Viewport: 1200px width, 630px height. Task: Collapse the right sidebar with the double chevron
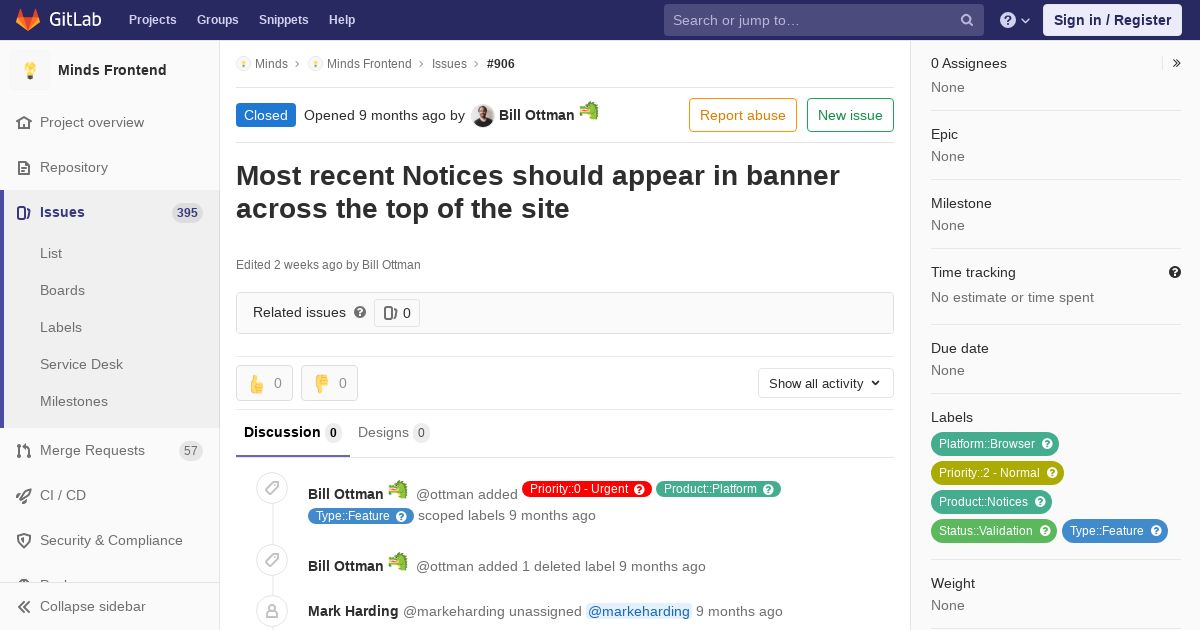pos(1177,63)
